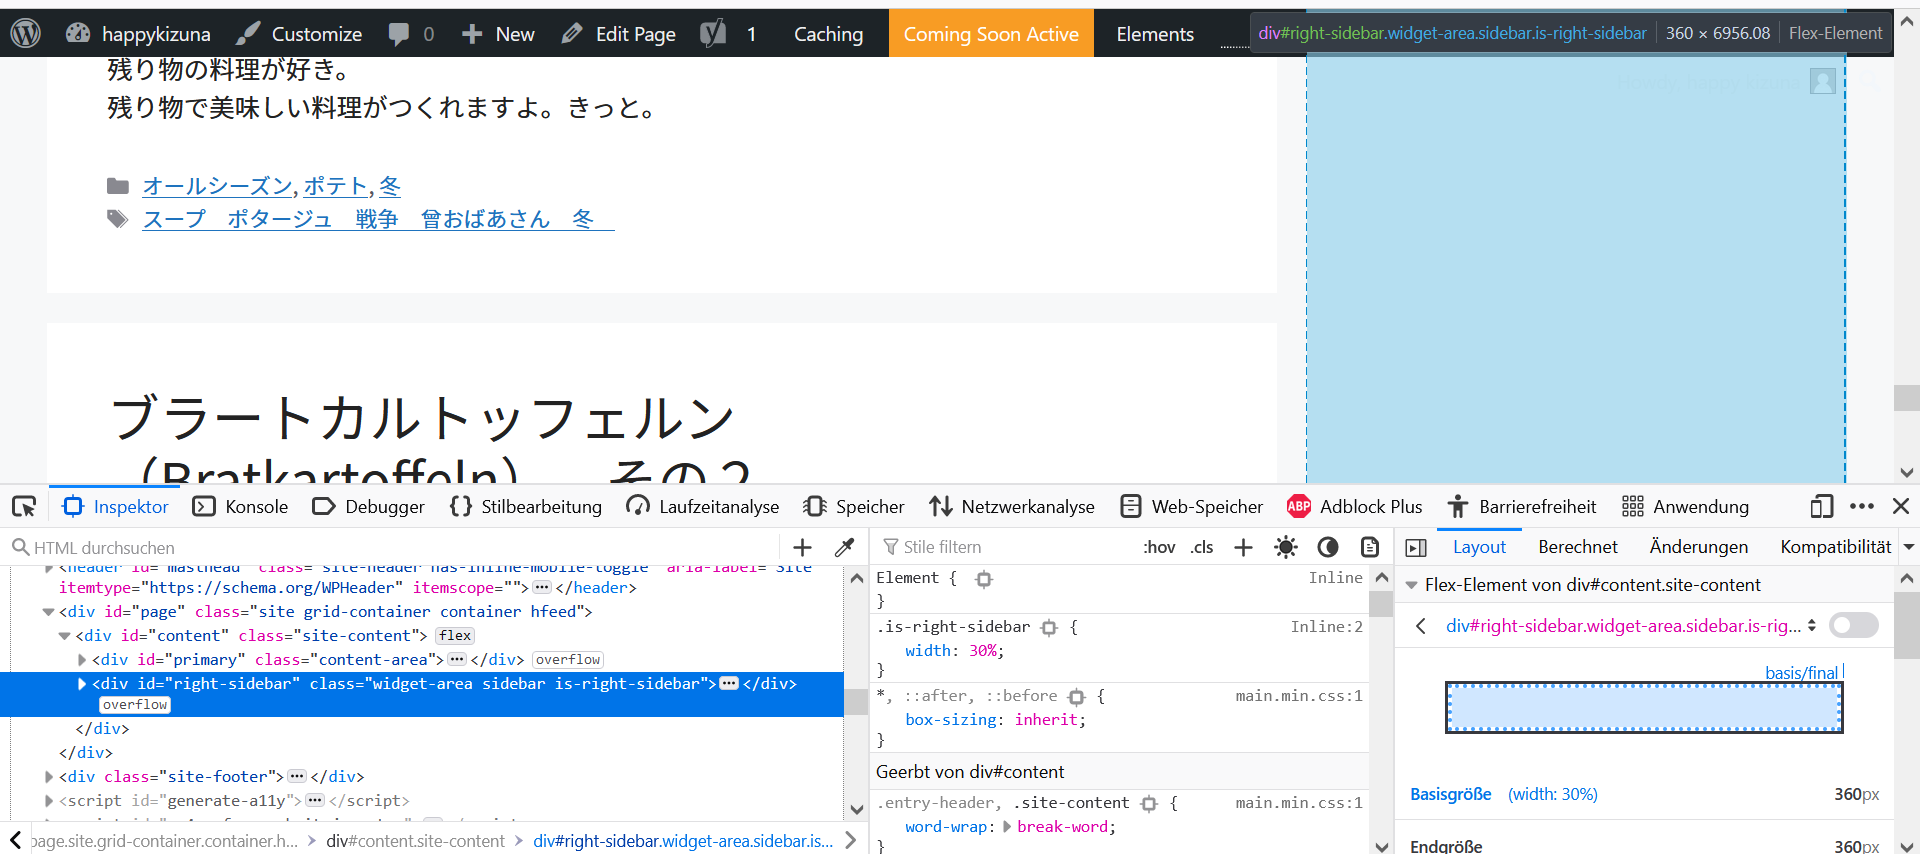The height and width of the screenshot is (854, 1920).
Task: Expand the script generate-a11y node
Action: point(49,800)
